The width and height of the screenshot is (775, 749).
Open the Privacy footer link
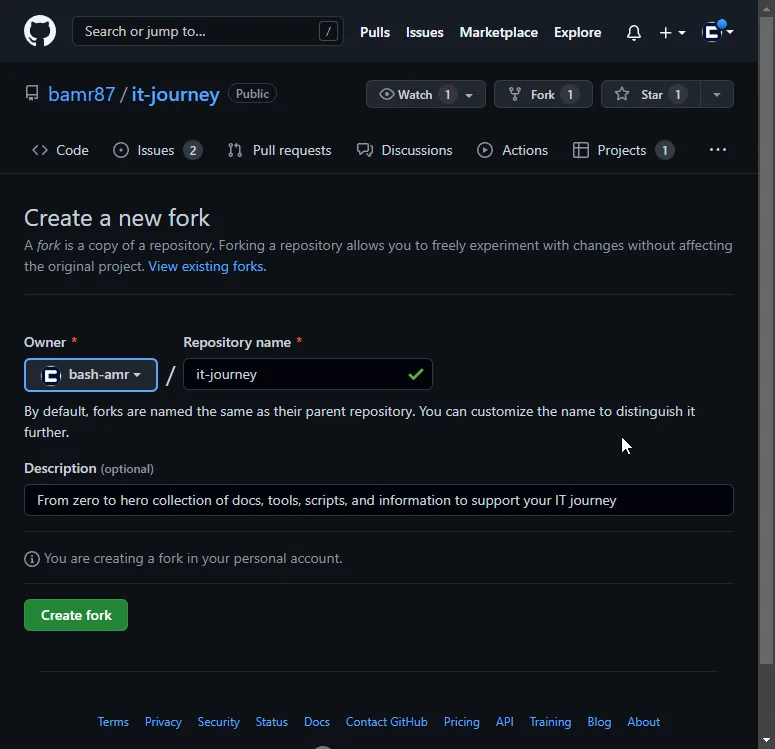point(163,722)
